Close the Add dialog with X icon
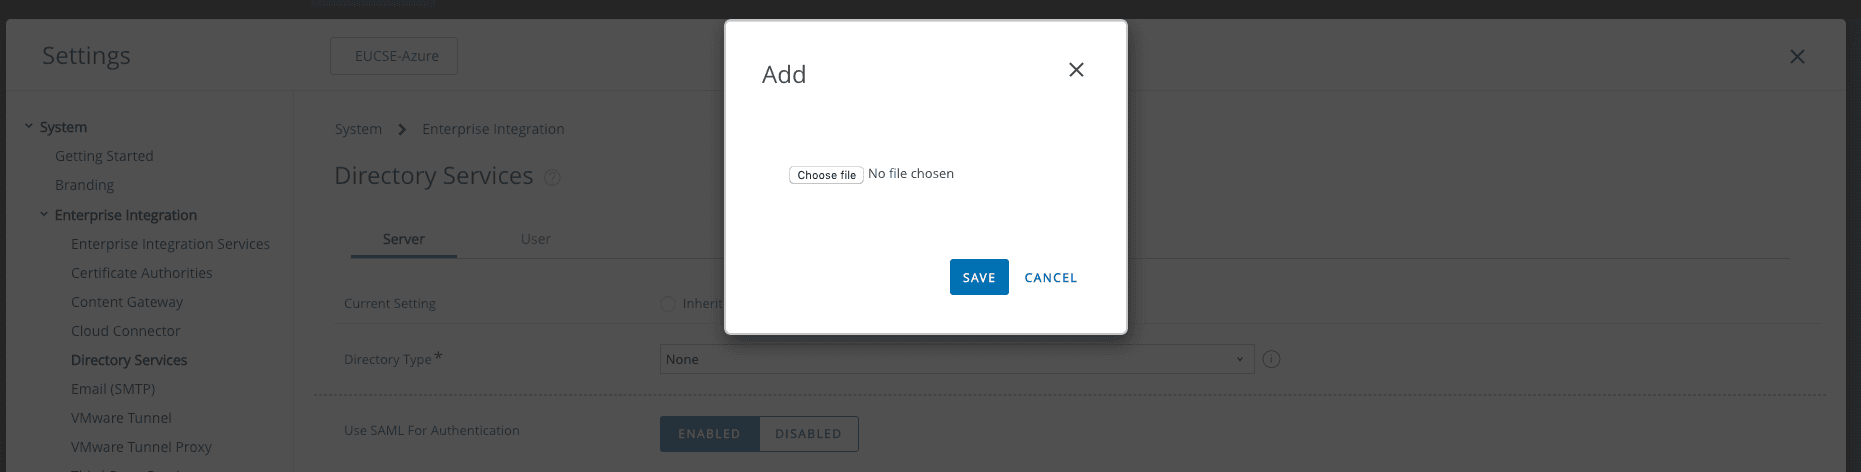This screenshot has width=1861, height=472. click(x=1076, y=70)
